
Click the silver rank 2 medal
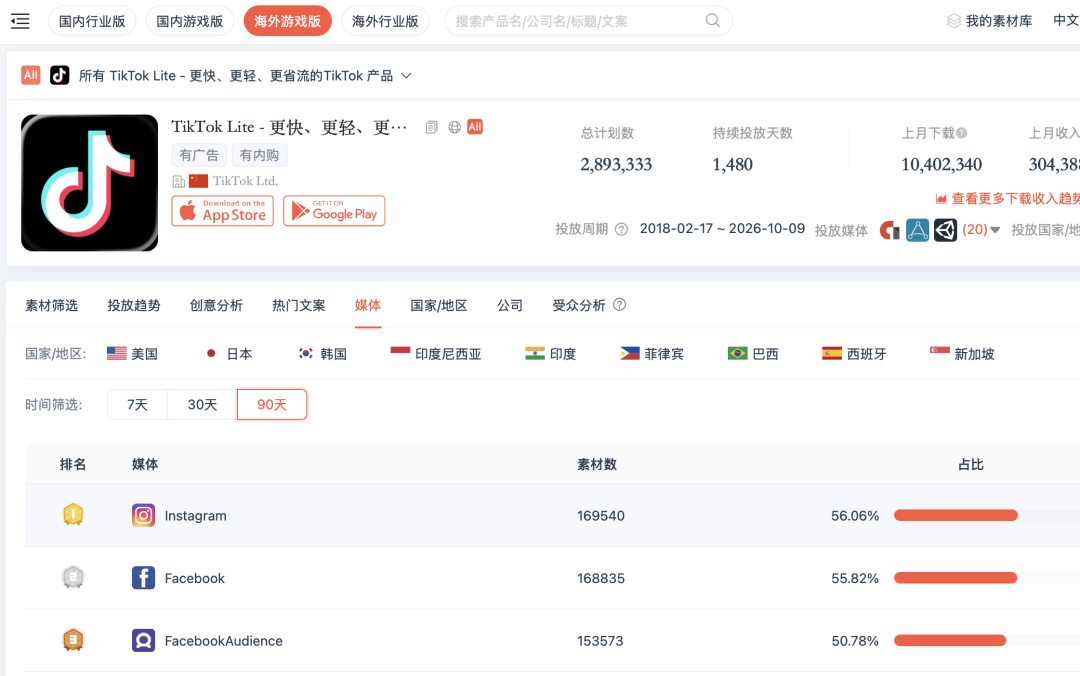click(x=73, y=577)
